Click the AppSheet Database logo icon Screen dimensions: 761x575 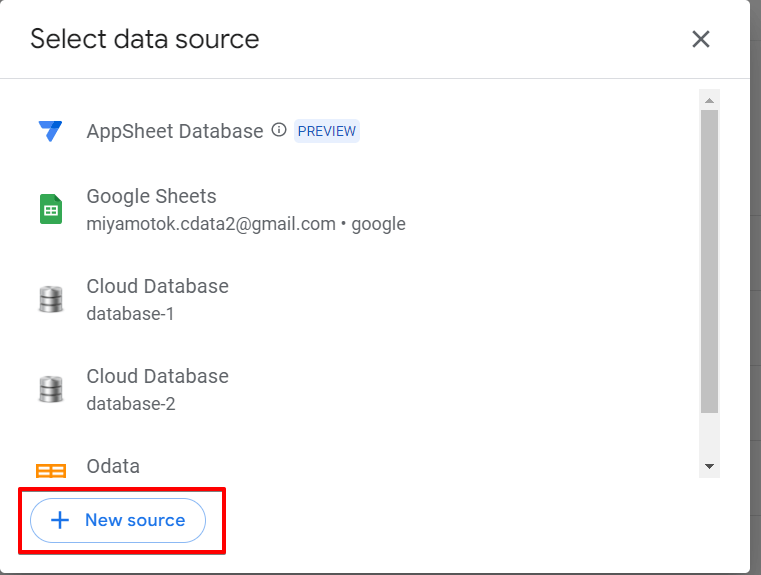coord(50,131)
